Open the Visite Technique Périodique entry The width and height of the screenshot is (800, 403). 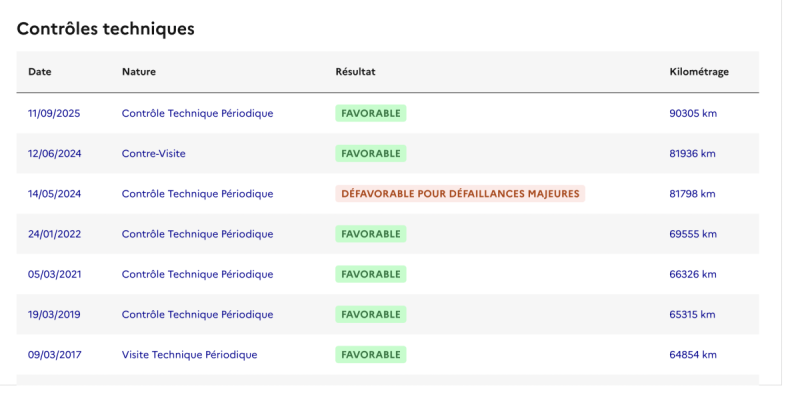(x=189, y=354)
